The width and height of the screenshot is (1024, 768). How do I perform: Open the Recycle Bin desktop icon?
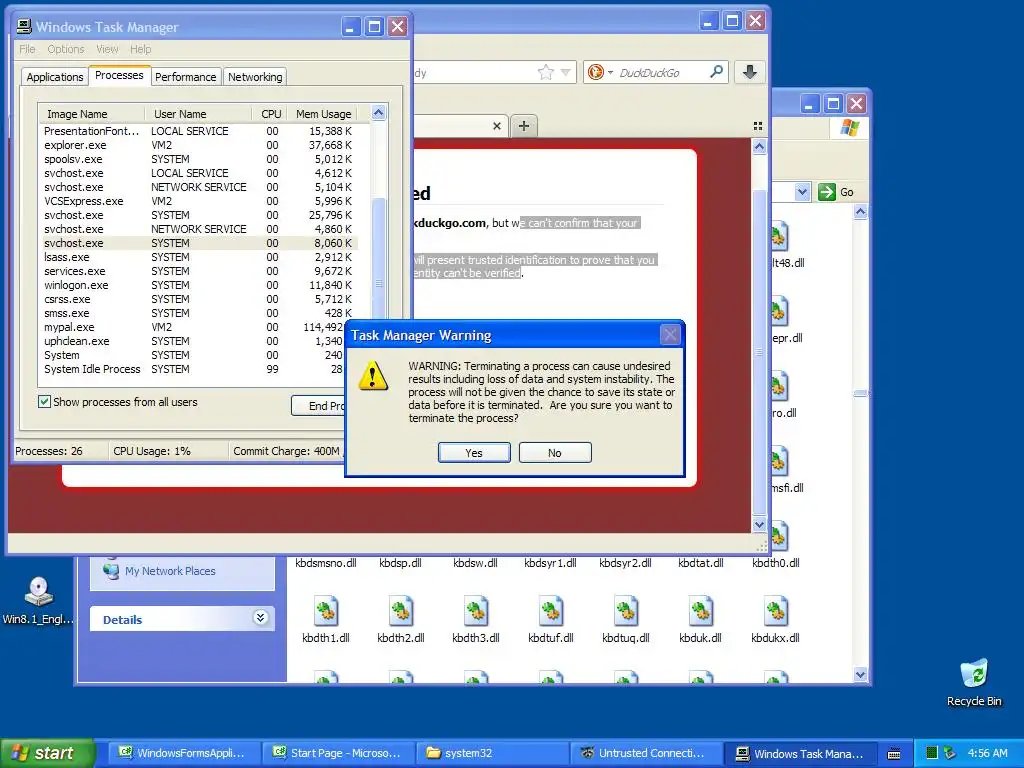click(974, 675)
